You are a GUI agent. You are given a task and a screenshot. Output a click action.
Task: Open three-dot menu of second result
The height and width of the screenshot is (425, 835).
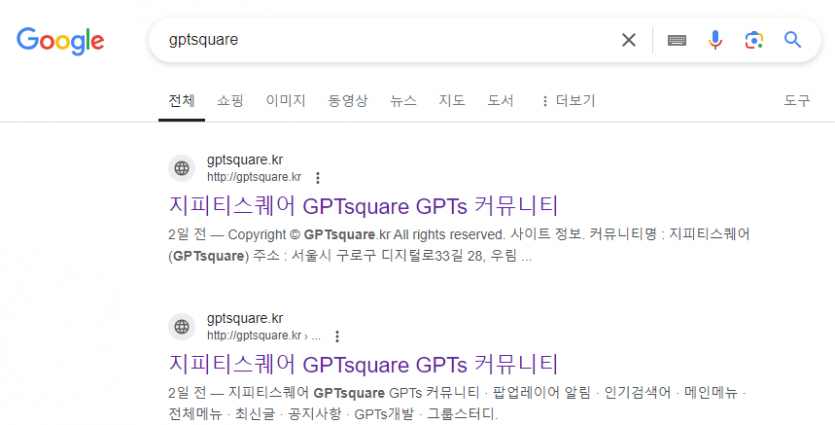click(337, 336)
